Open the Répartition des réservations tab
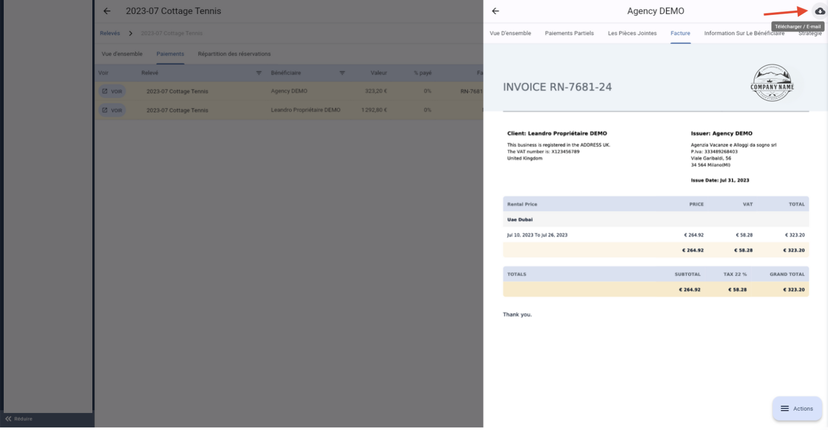This screenshot has height=430, width=828. (x=234, y=54)
